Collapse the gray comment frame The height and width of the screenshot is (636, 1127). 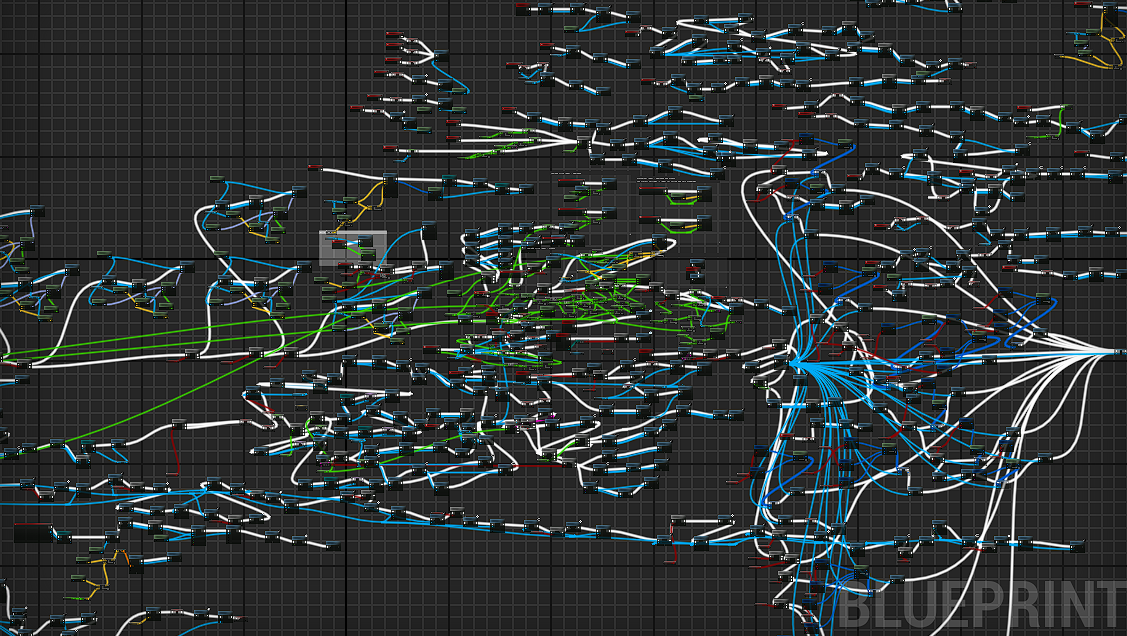pos(322,233)
